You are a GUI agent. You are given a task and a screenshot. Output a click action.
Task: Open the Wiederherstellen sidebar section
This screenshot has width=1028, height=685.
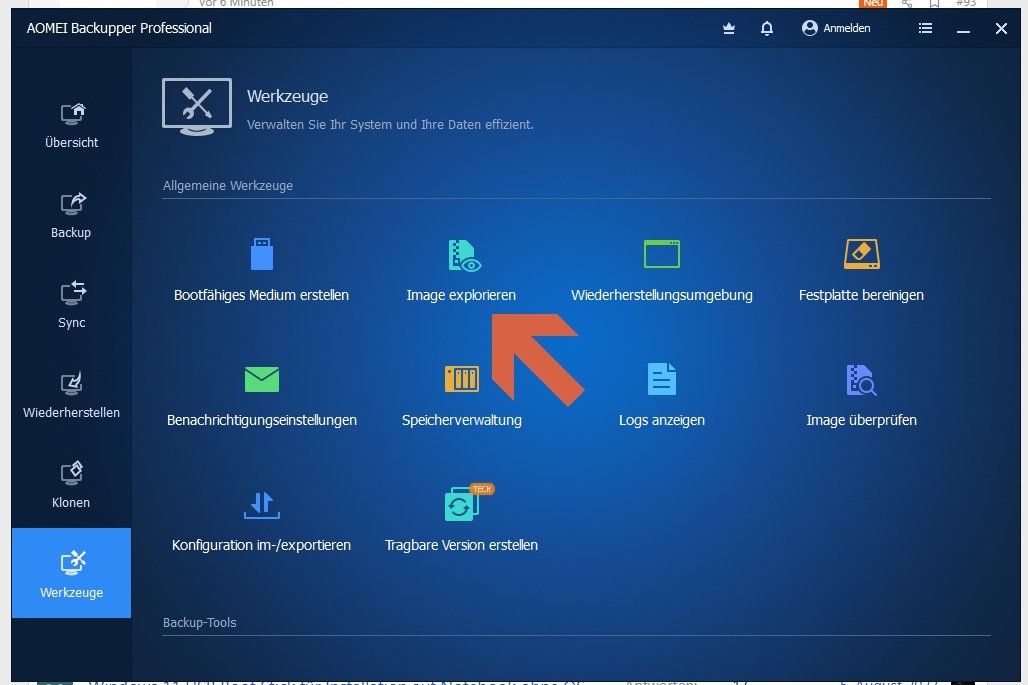(71, 396)
